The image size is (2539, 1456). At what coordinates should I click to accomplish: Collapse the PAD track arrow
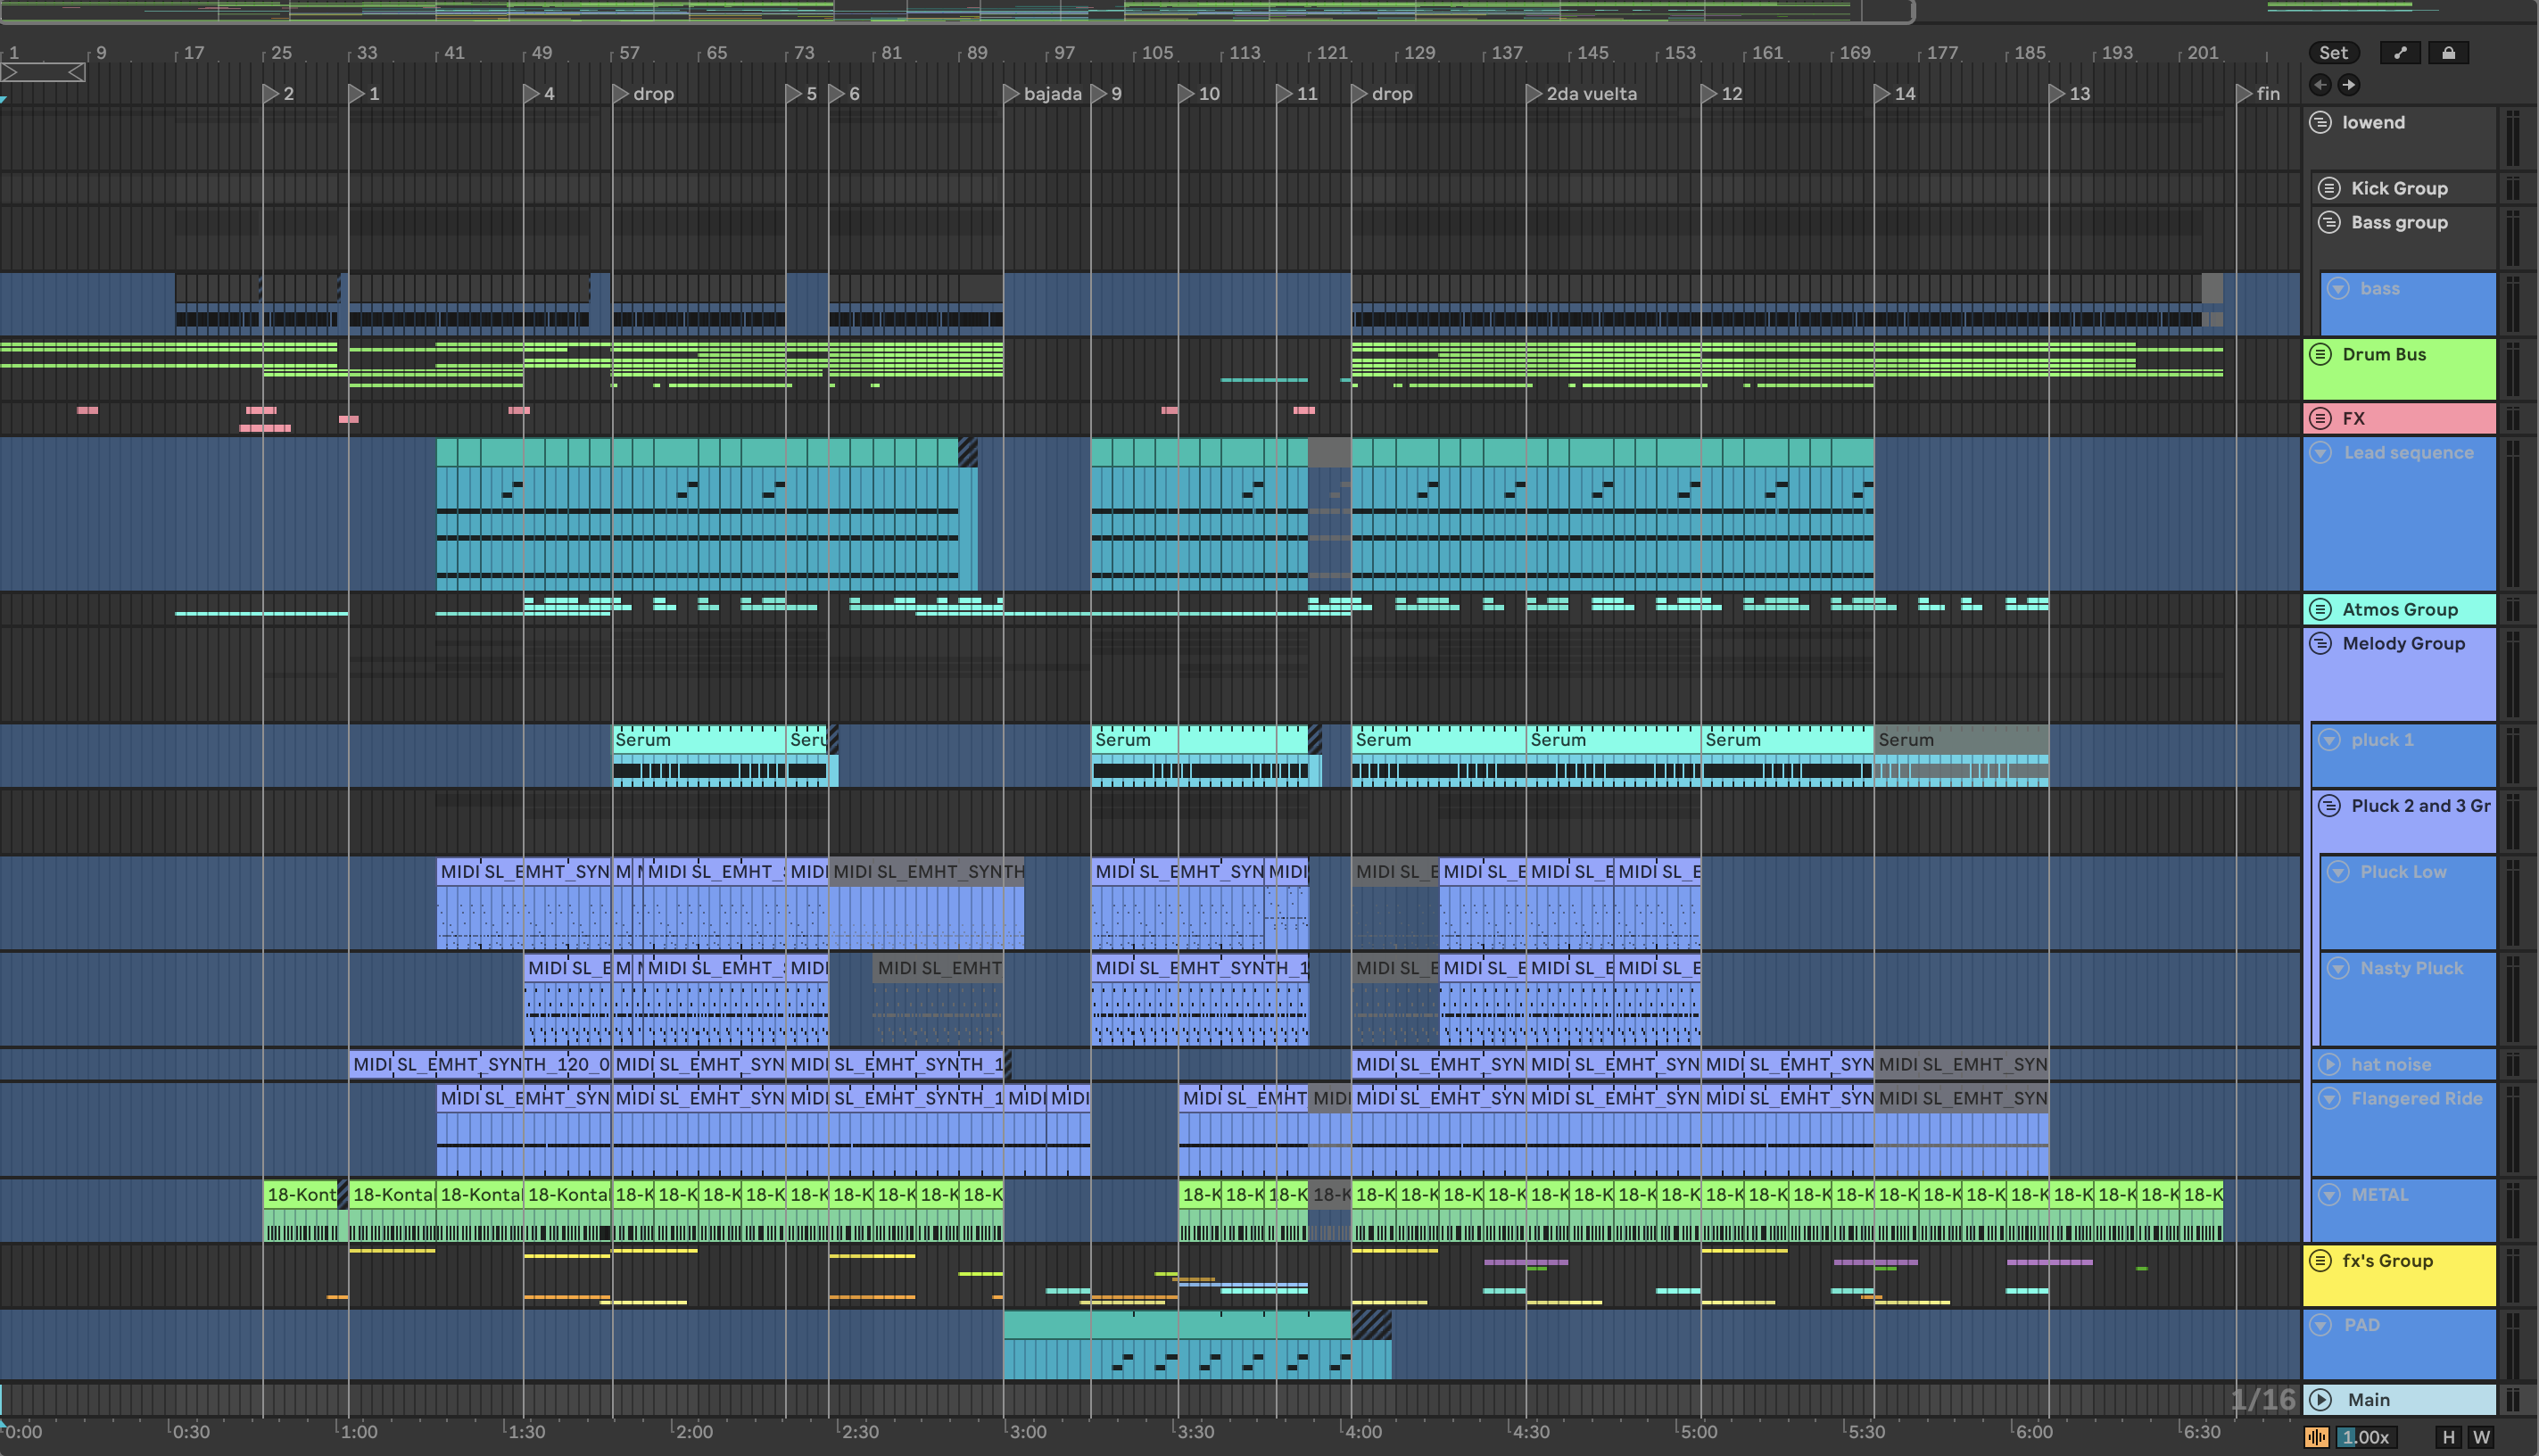tap(2321, 1324)
